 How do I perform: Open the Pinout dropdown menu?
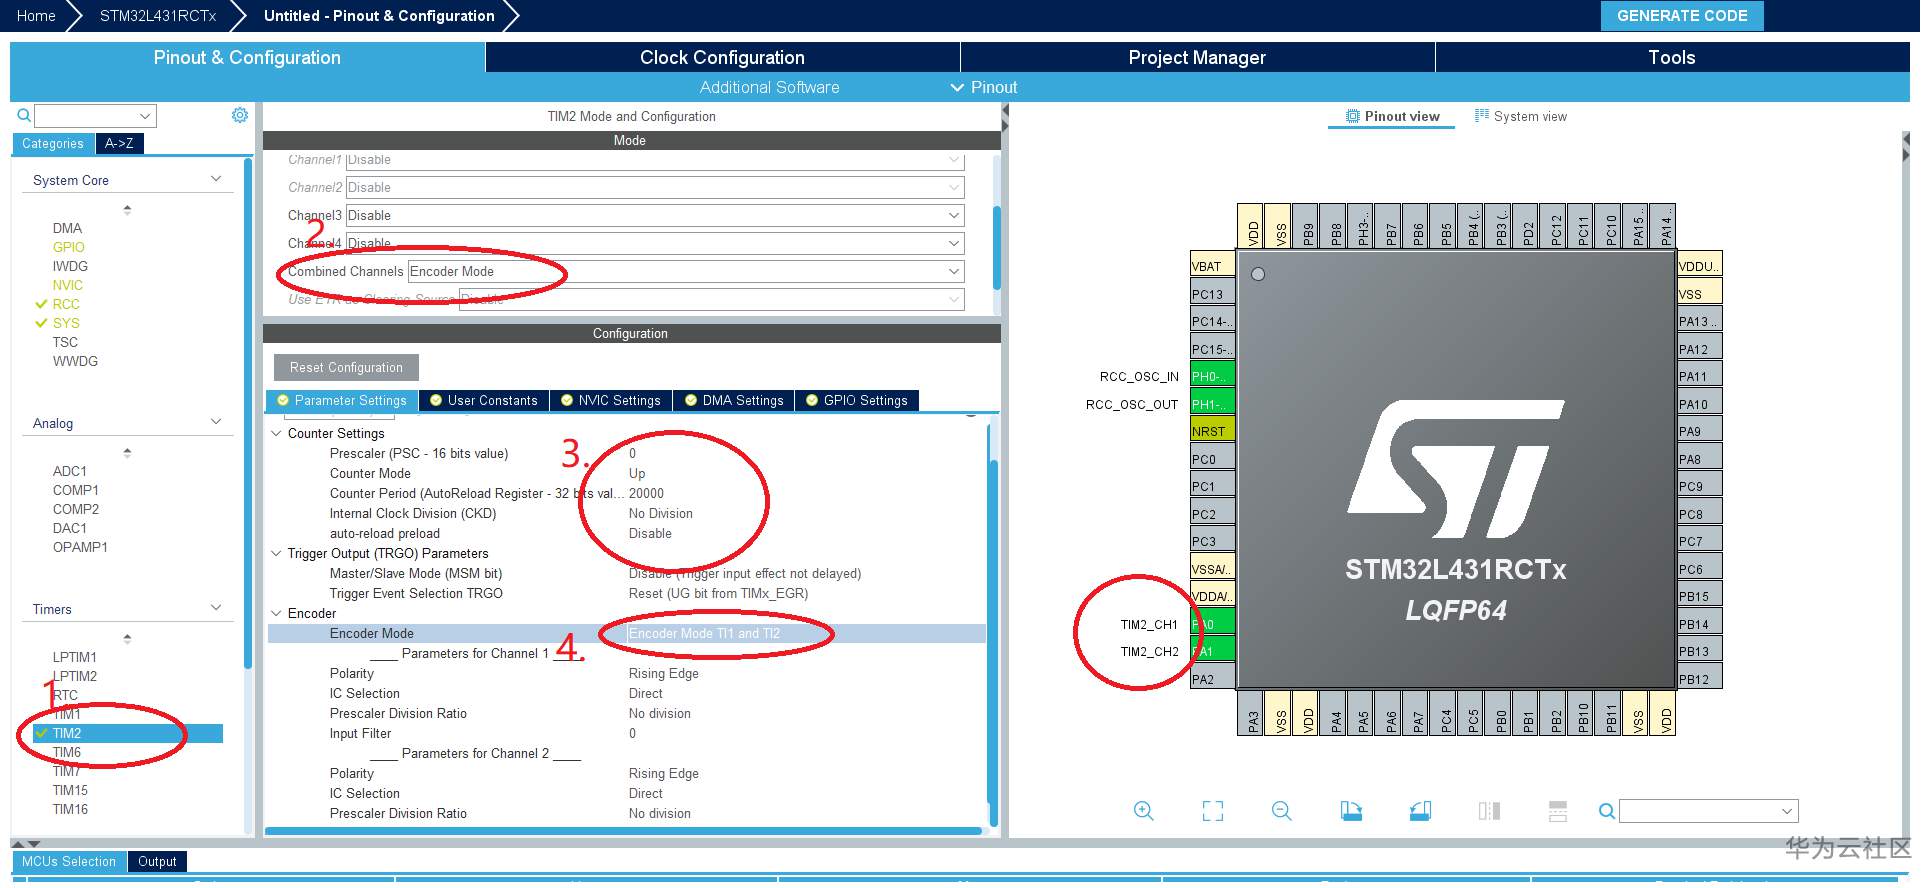(984, 88)
